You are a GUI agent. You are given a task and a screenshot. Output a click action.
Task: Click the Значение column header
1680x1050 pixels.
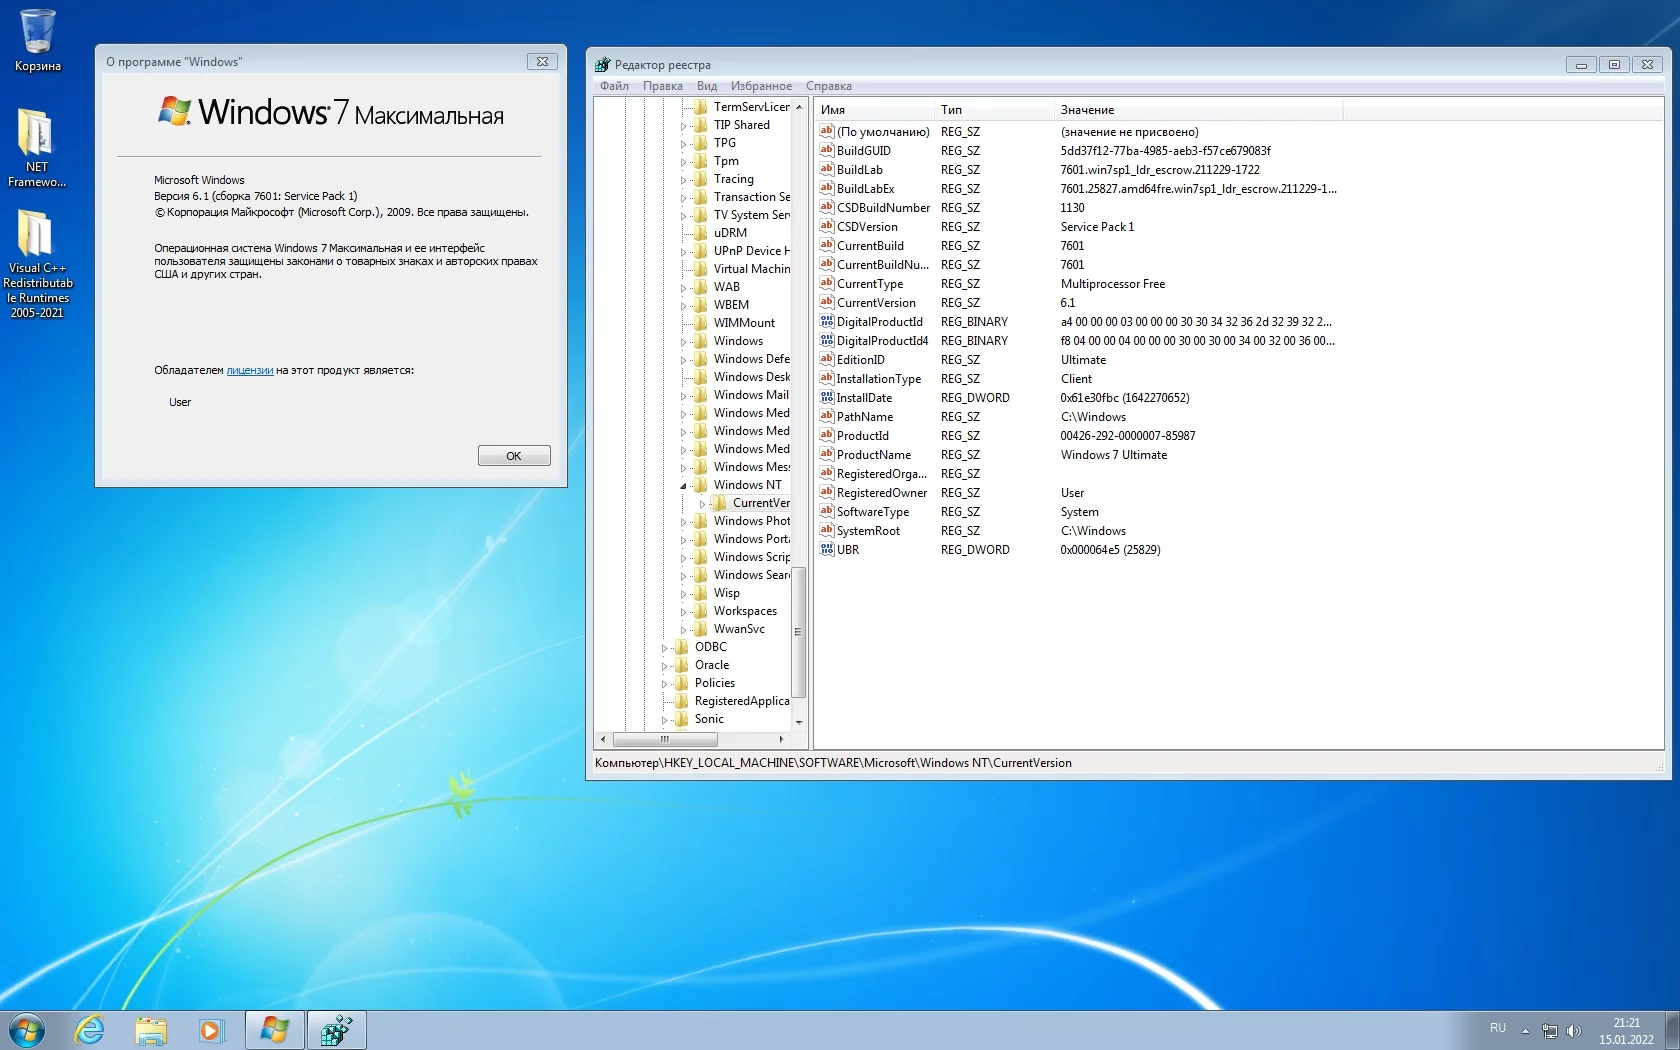point(1087,110)
